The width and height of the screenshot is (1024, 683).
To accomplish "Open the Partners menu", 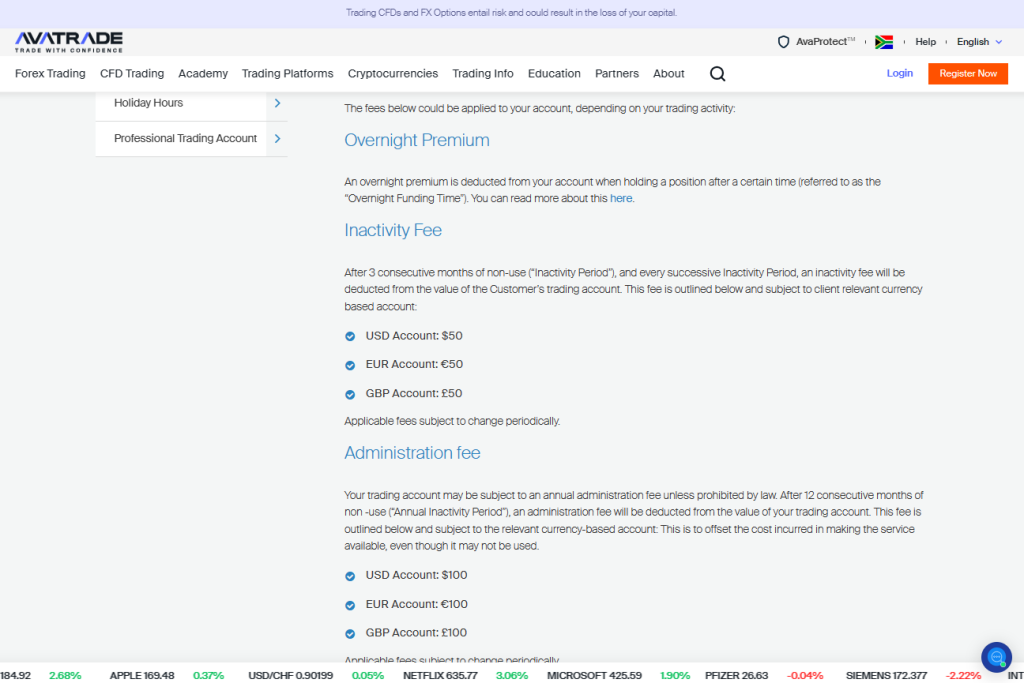I will click(x=616, y=74).
